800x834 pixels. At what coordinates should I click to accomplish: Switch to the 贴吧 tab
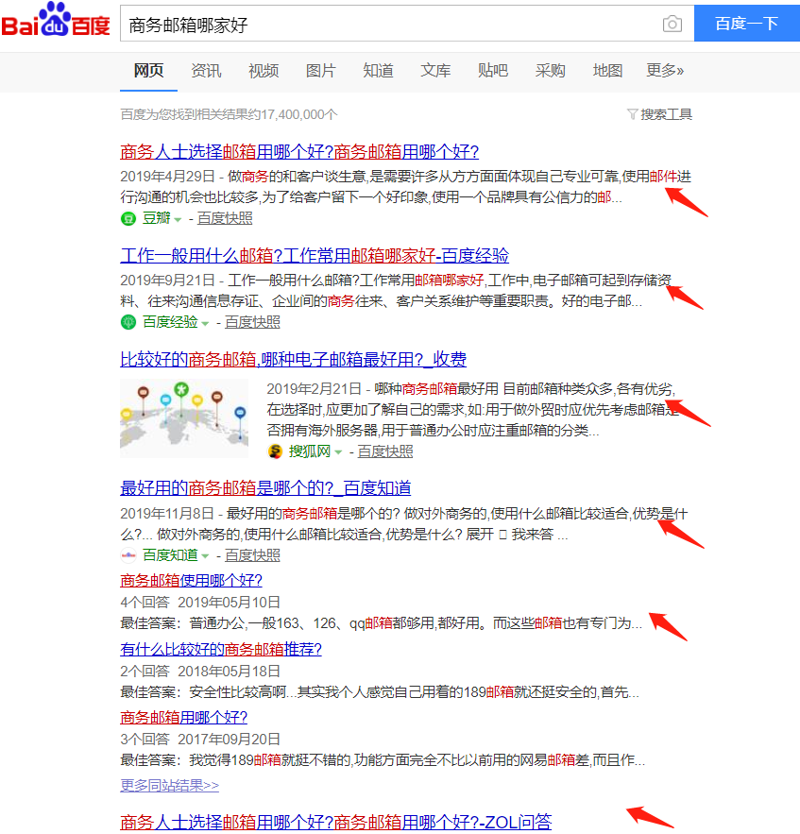click(x=493, y=70)
